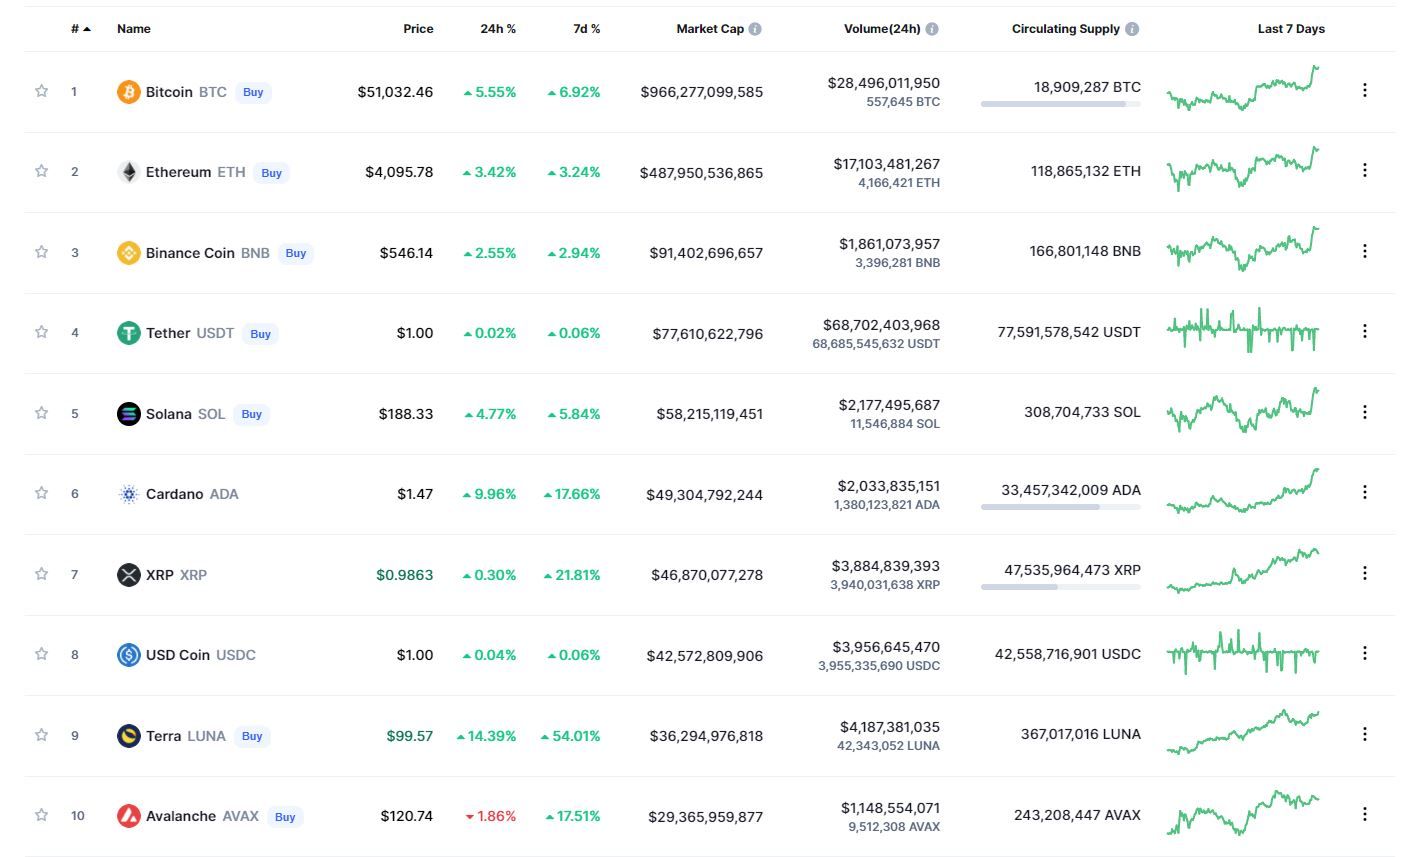Open the XRP coin page link

point(176,575)
